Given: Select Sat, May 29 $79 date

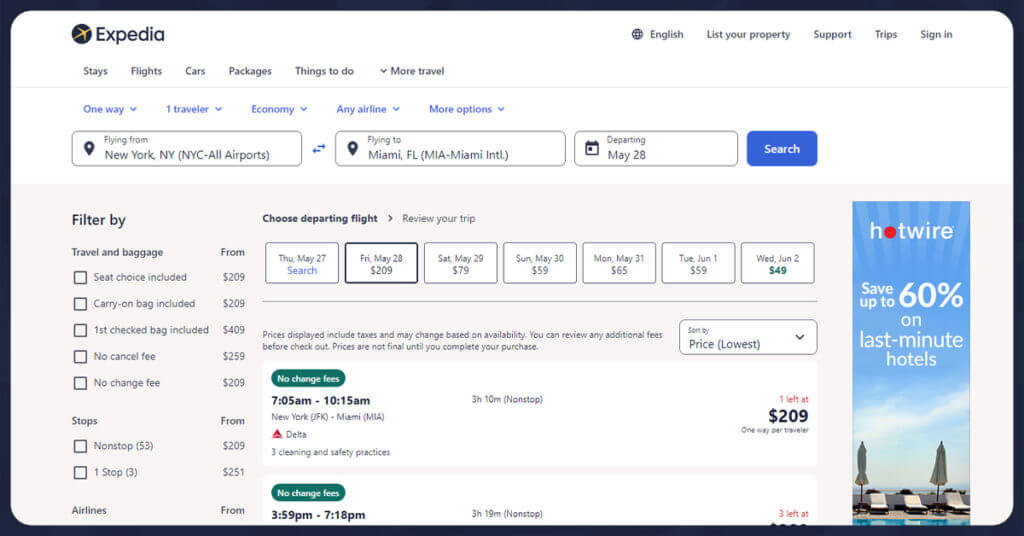Looking at the screenshot, I should coord(460,263).
